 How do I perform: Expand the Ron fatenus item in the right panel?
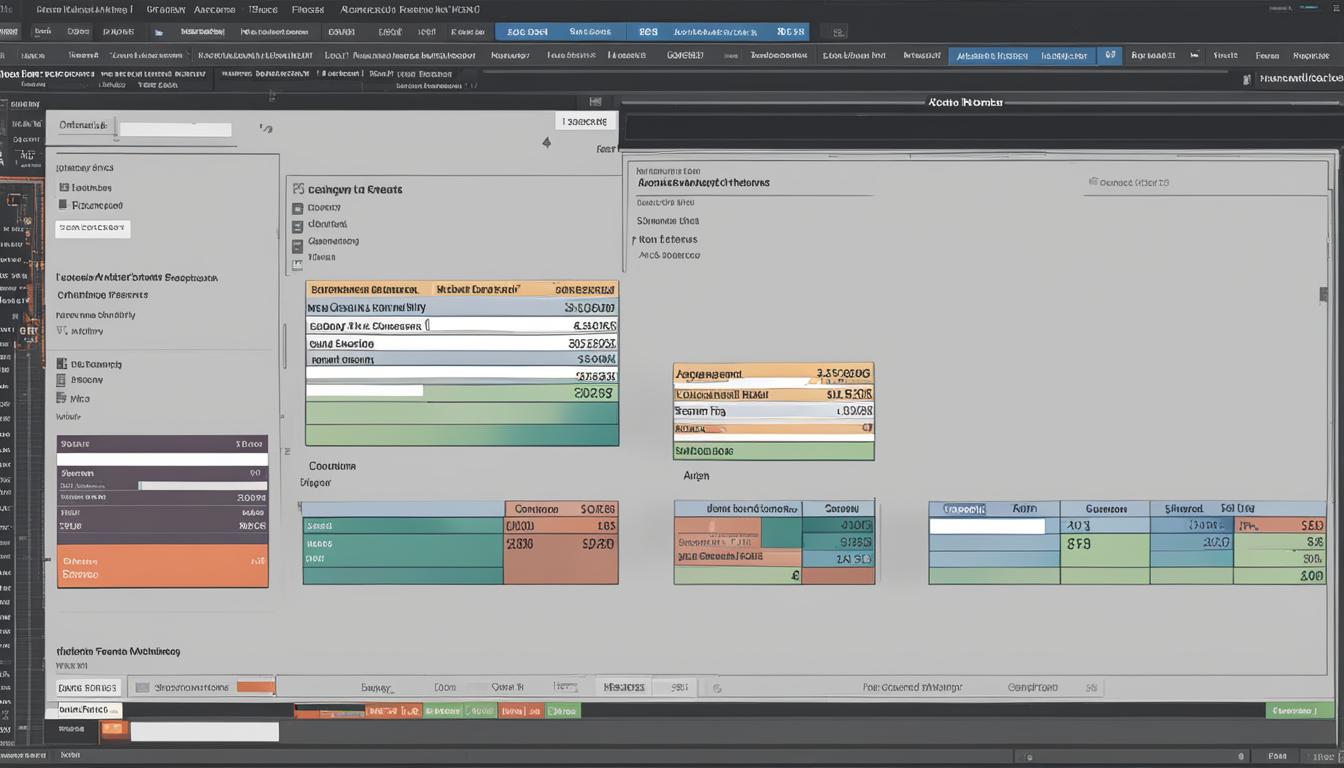[634, 240]
